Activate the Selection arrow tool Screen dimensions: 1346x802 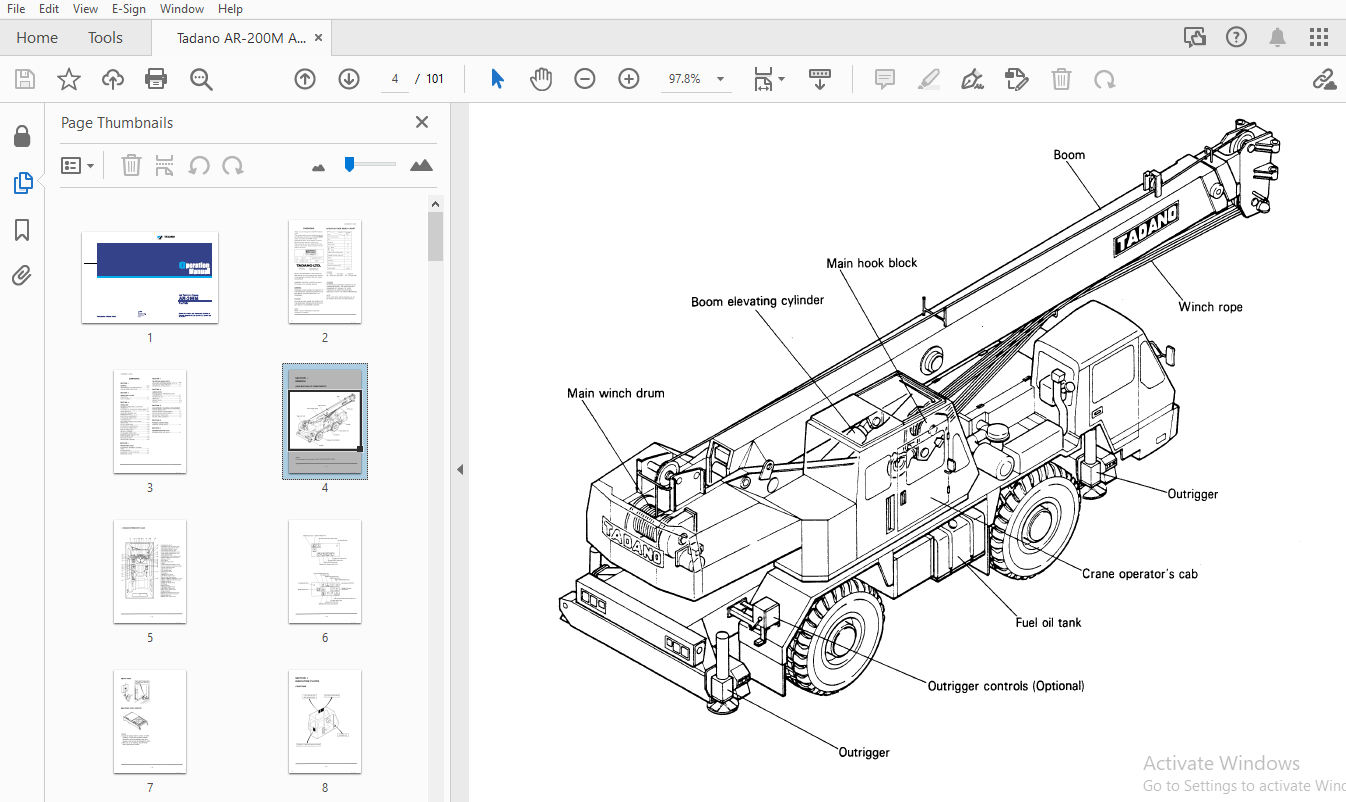coord(497,79)
